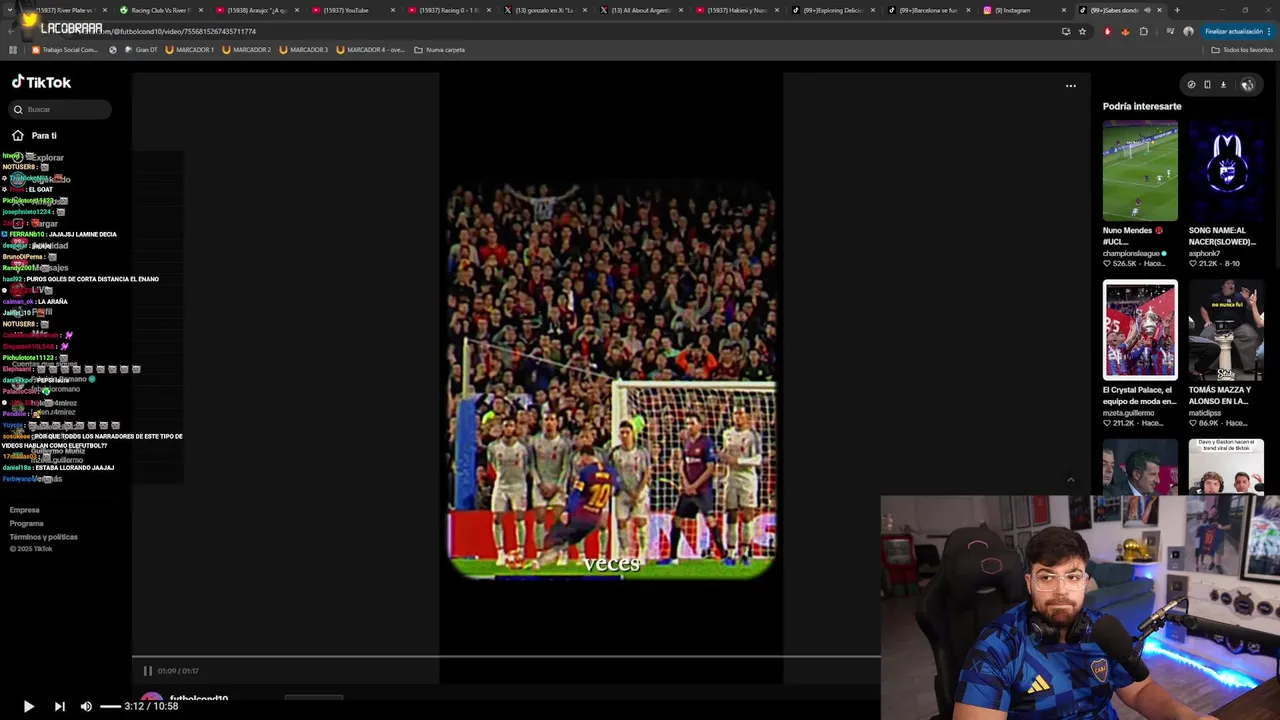
Task: Click the phone app icon top-right
Action: click(1207, 85)
